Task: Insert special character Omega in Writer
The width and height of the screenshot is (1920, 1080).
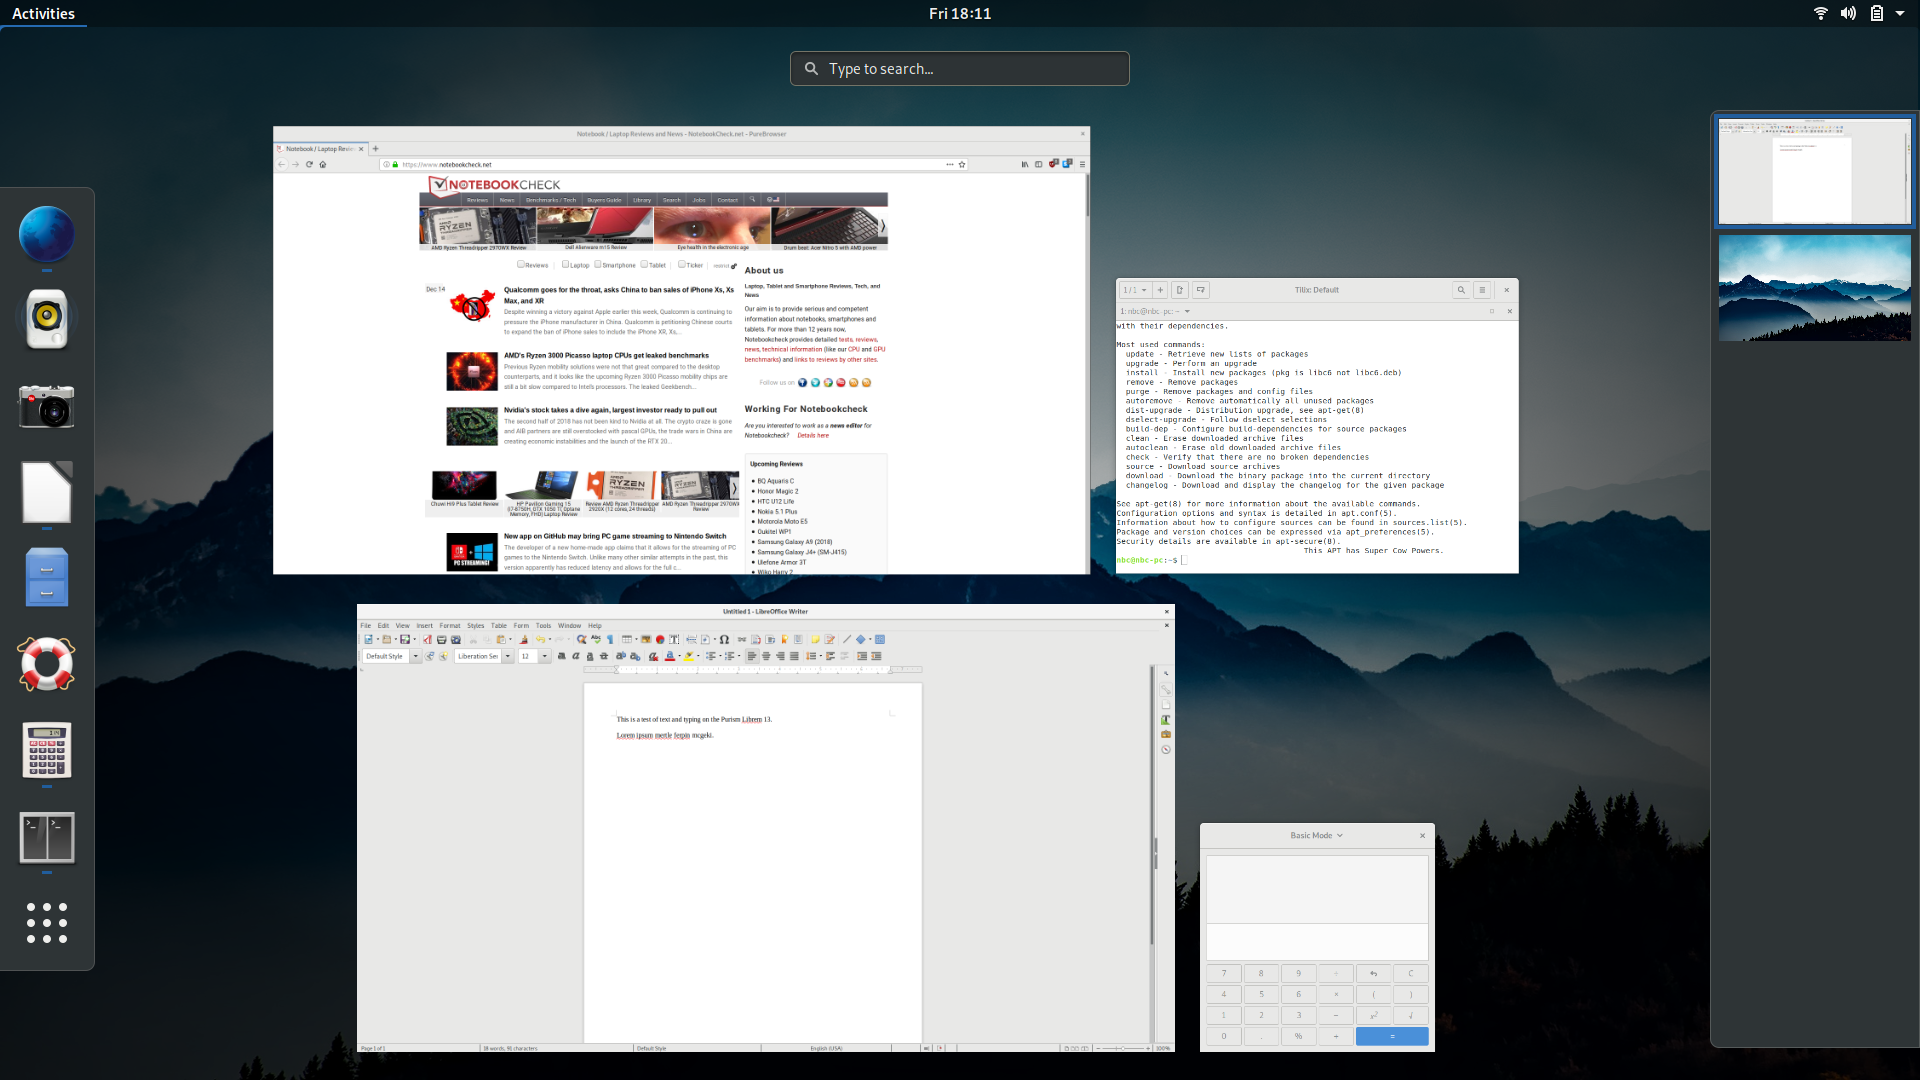Action: (724, 640)
